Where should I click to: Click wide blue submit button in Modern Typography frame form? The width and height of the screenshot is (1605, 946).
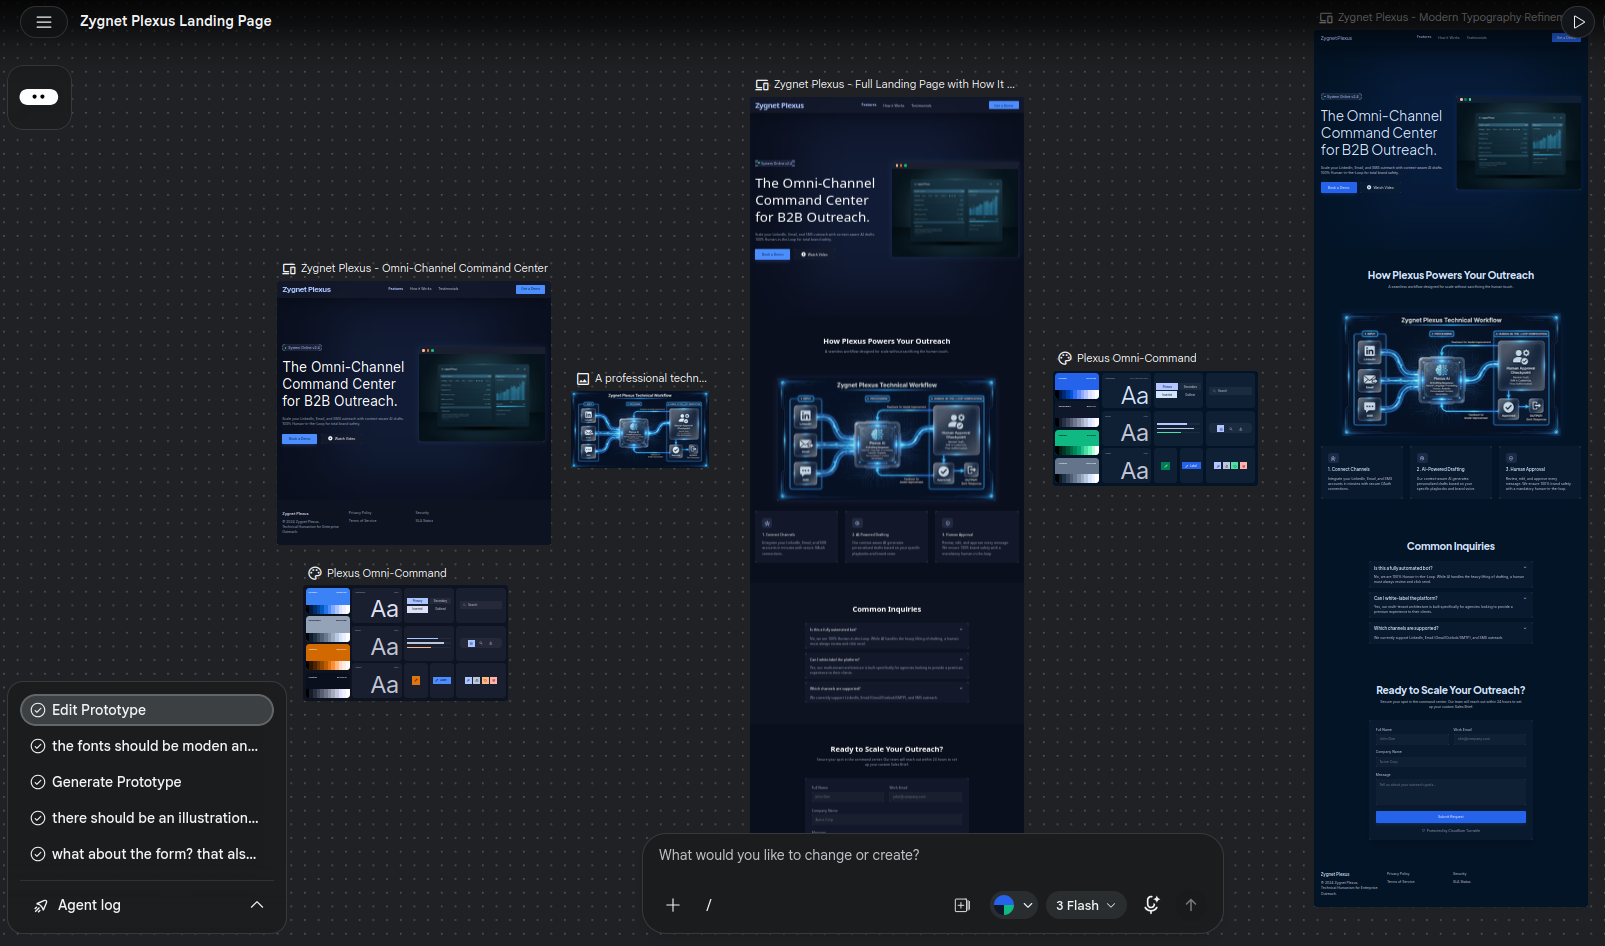click(1451, 817)
